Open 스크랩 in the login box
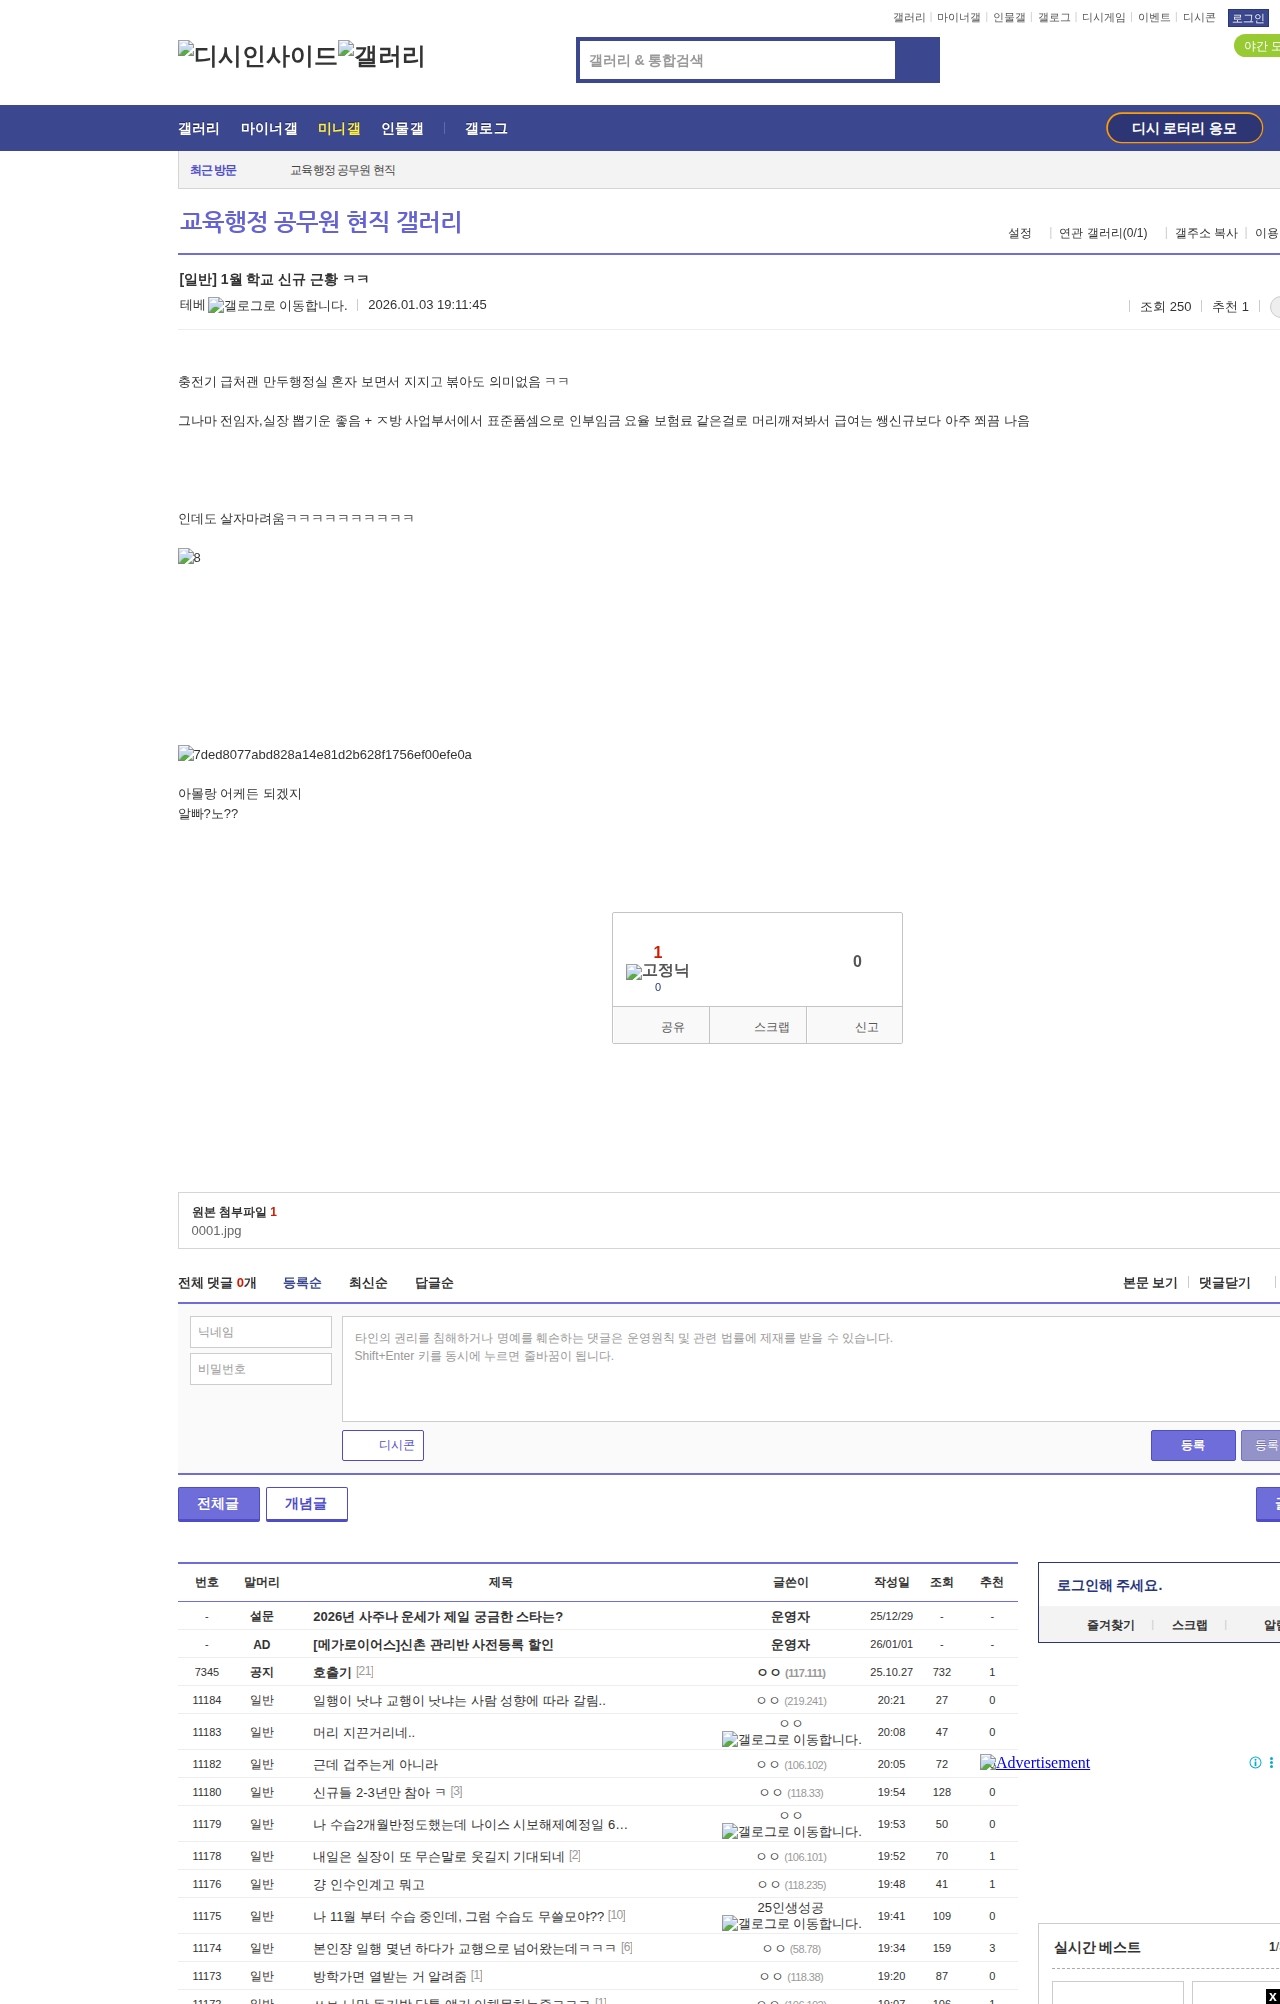Screen dimensions: 1280x2004 pyautogui.click(x=1190, y=1625)
